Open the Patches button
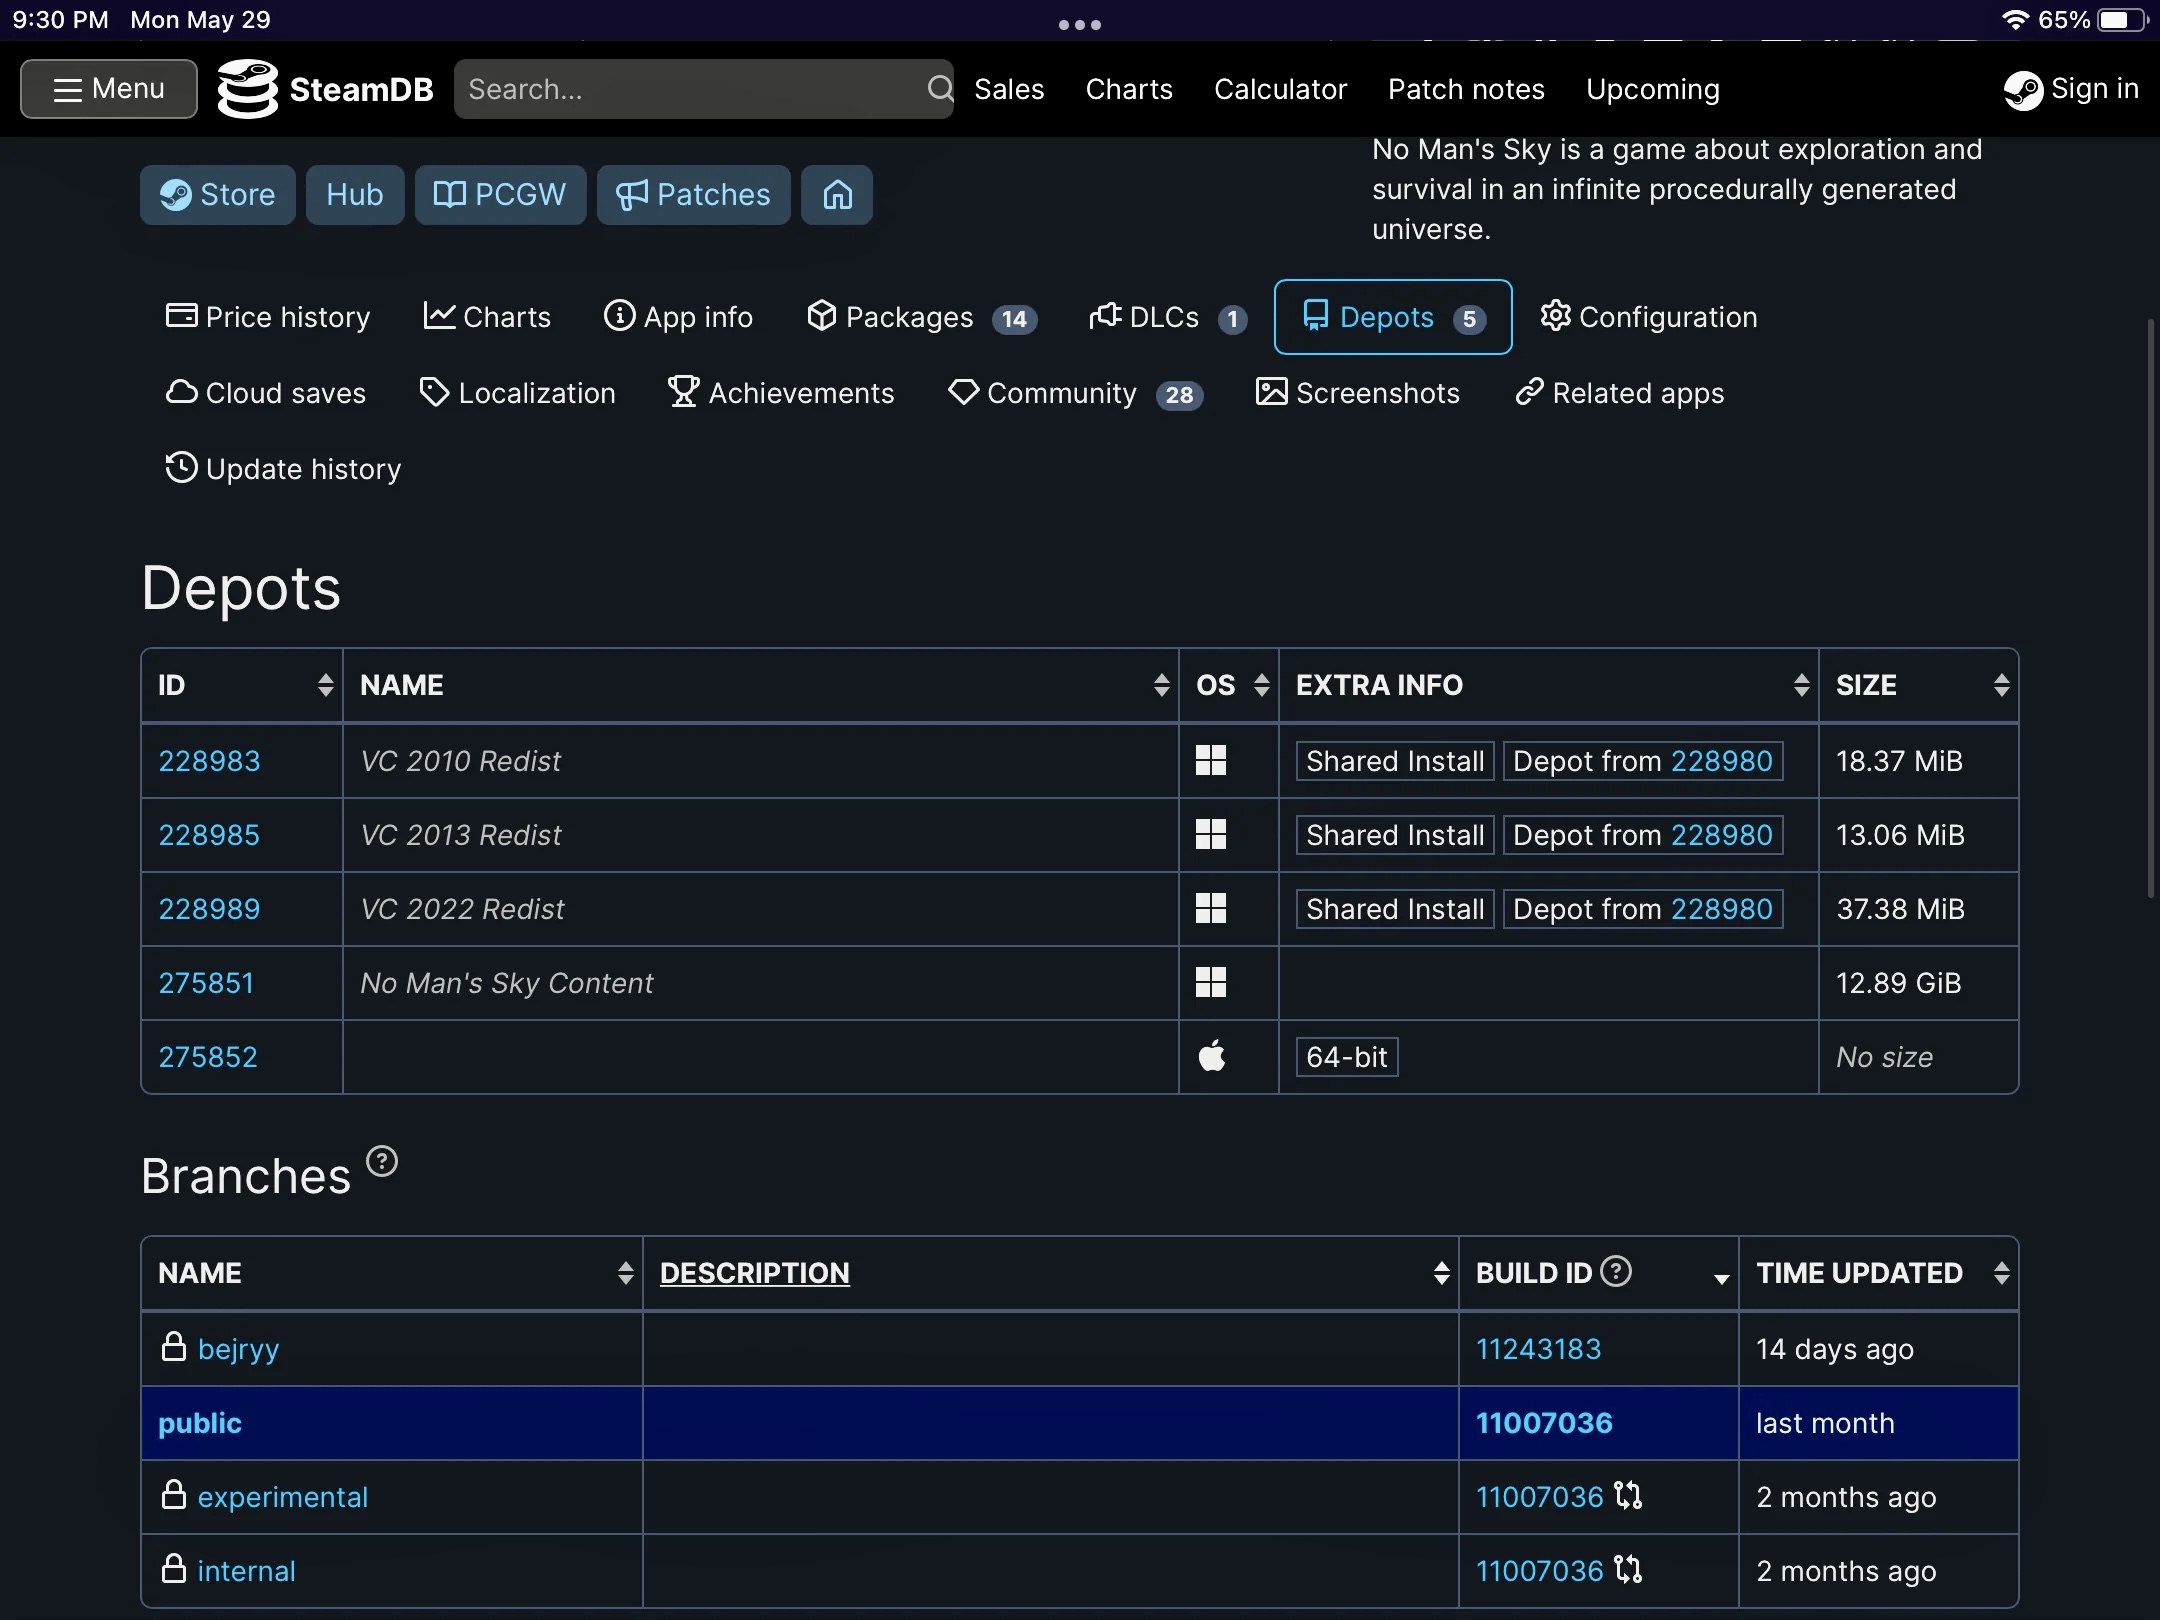 [694, 195]
